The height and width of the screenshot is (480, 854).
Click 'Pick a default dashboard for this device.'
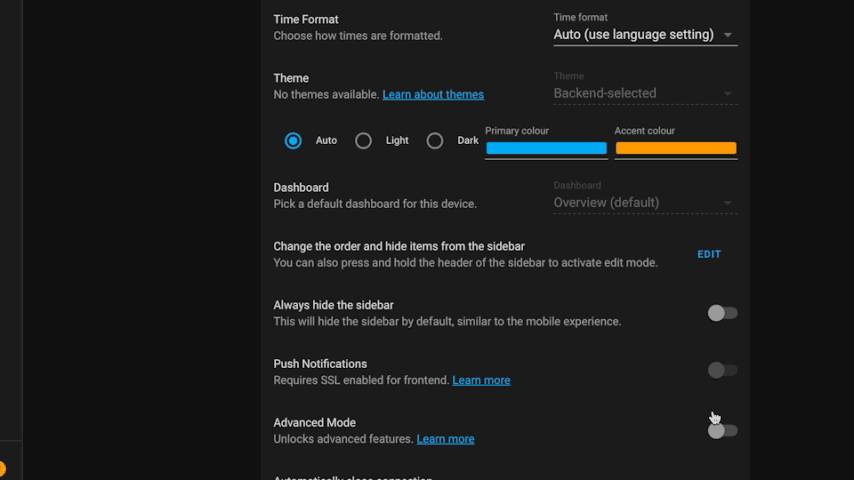(x=375, y=204)
